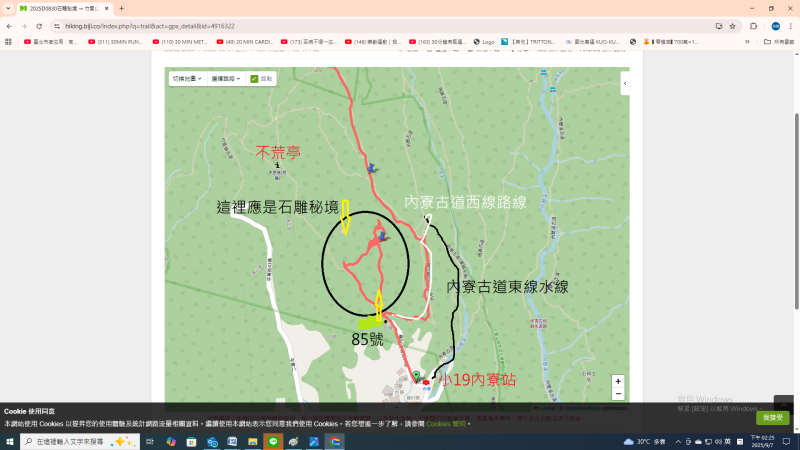The height and width of the screenshot is (450, 800).
Task: Open the (110) 30 MIN MET... bookmark
Action: point(180,42)
